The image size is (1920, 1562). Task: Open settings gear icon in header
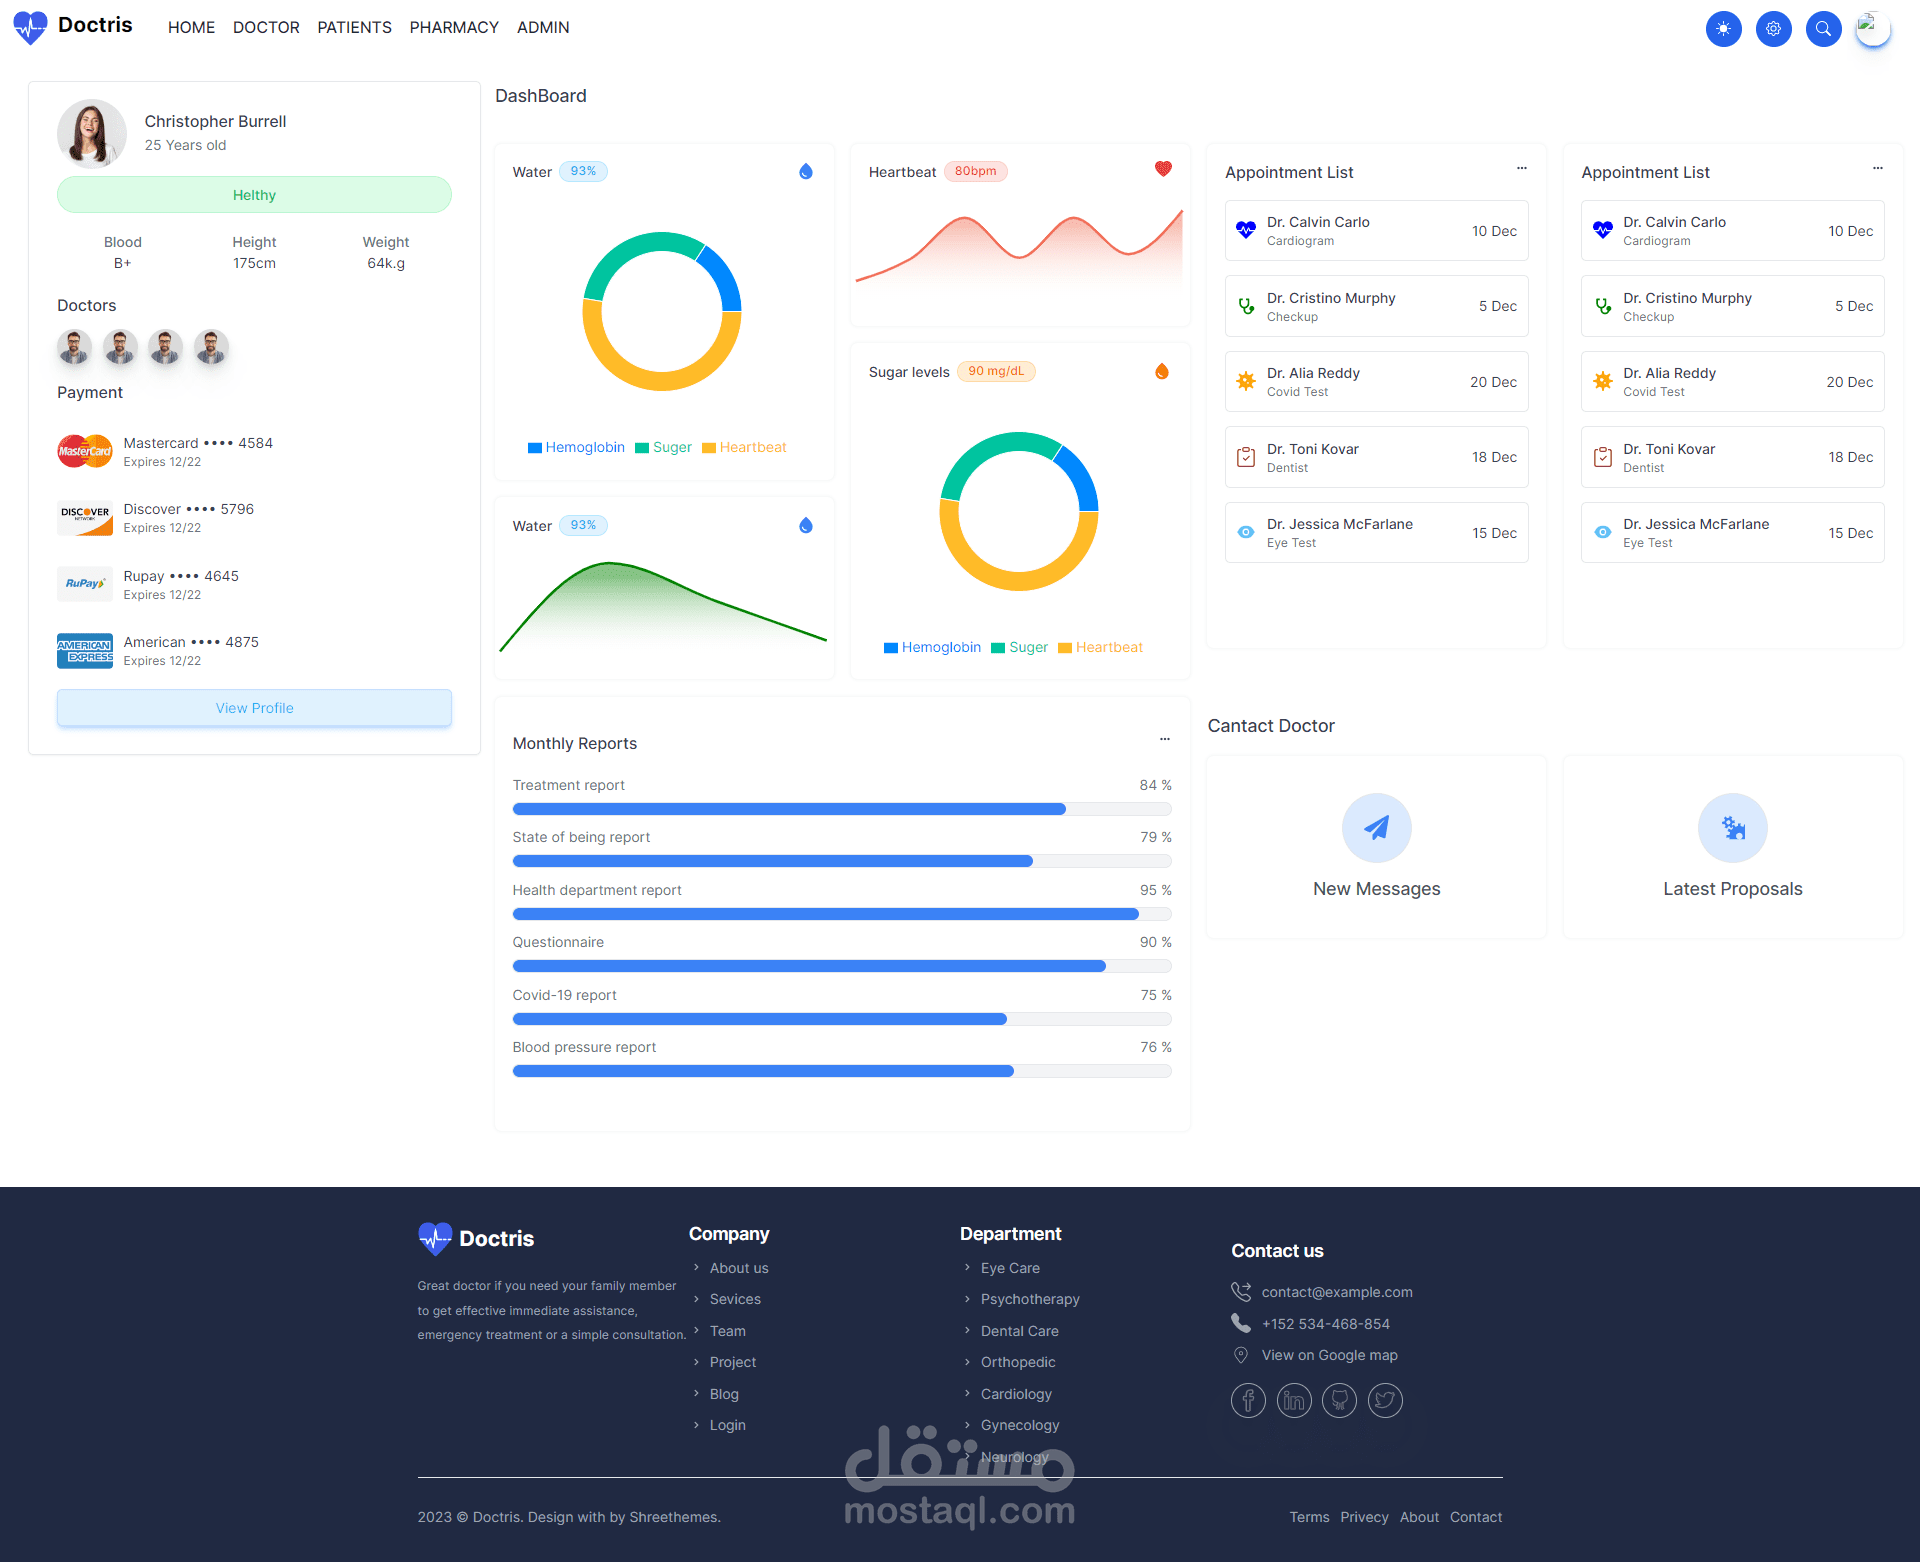click(1773, 29)
